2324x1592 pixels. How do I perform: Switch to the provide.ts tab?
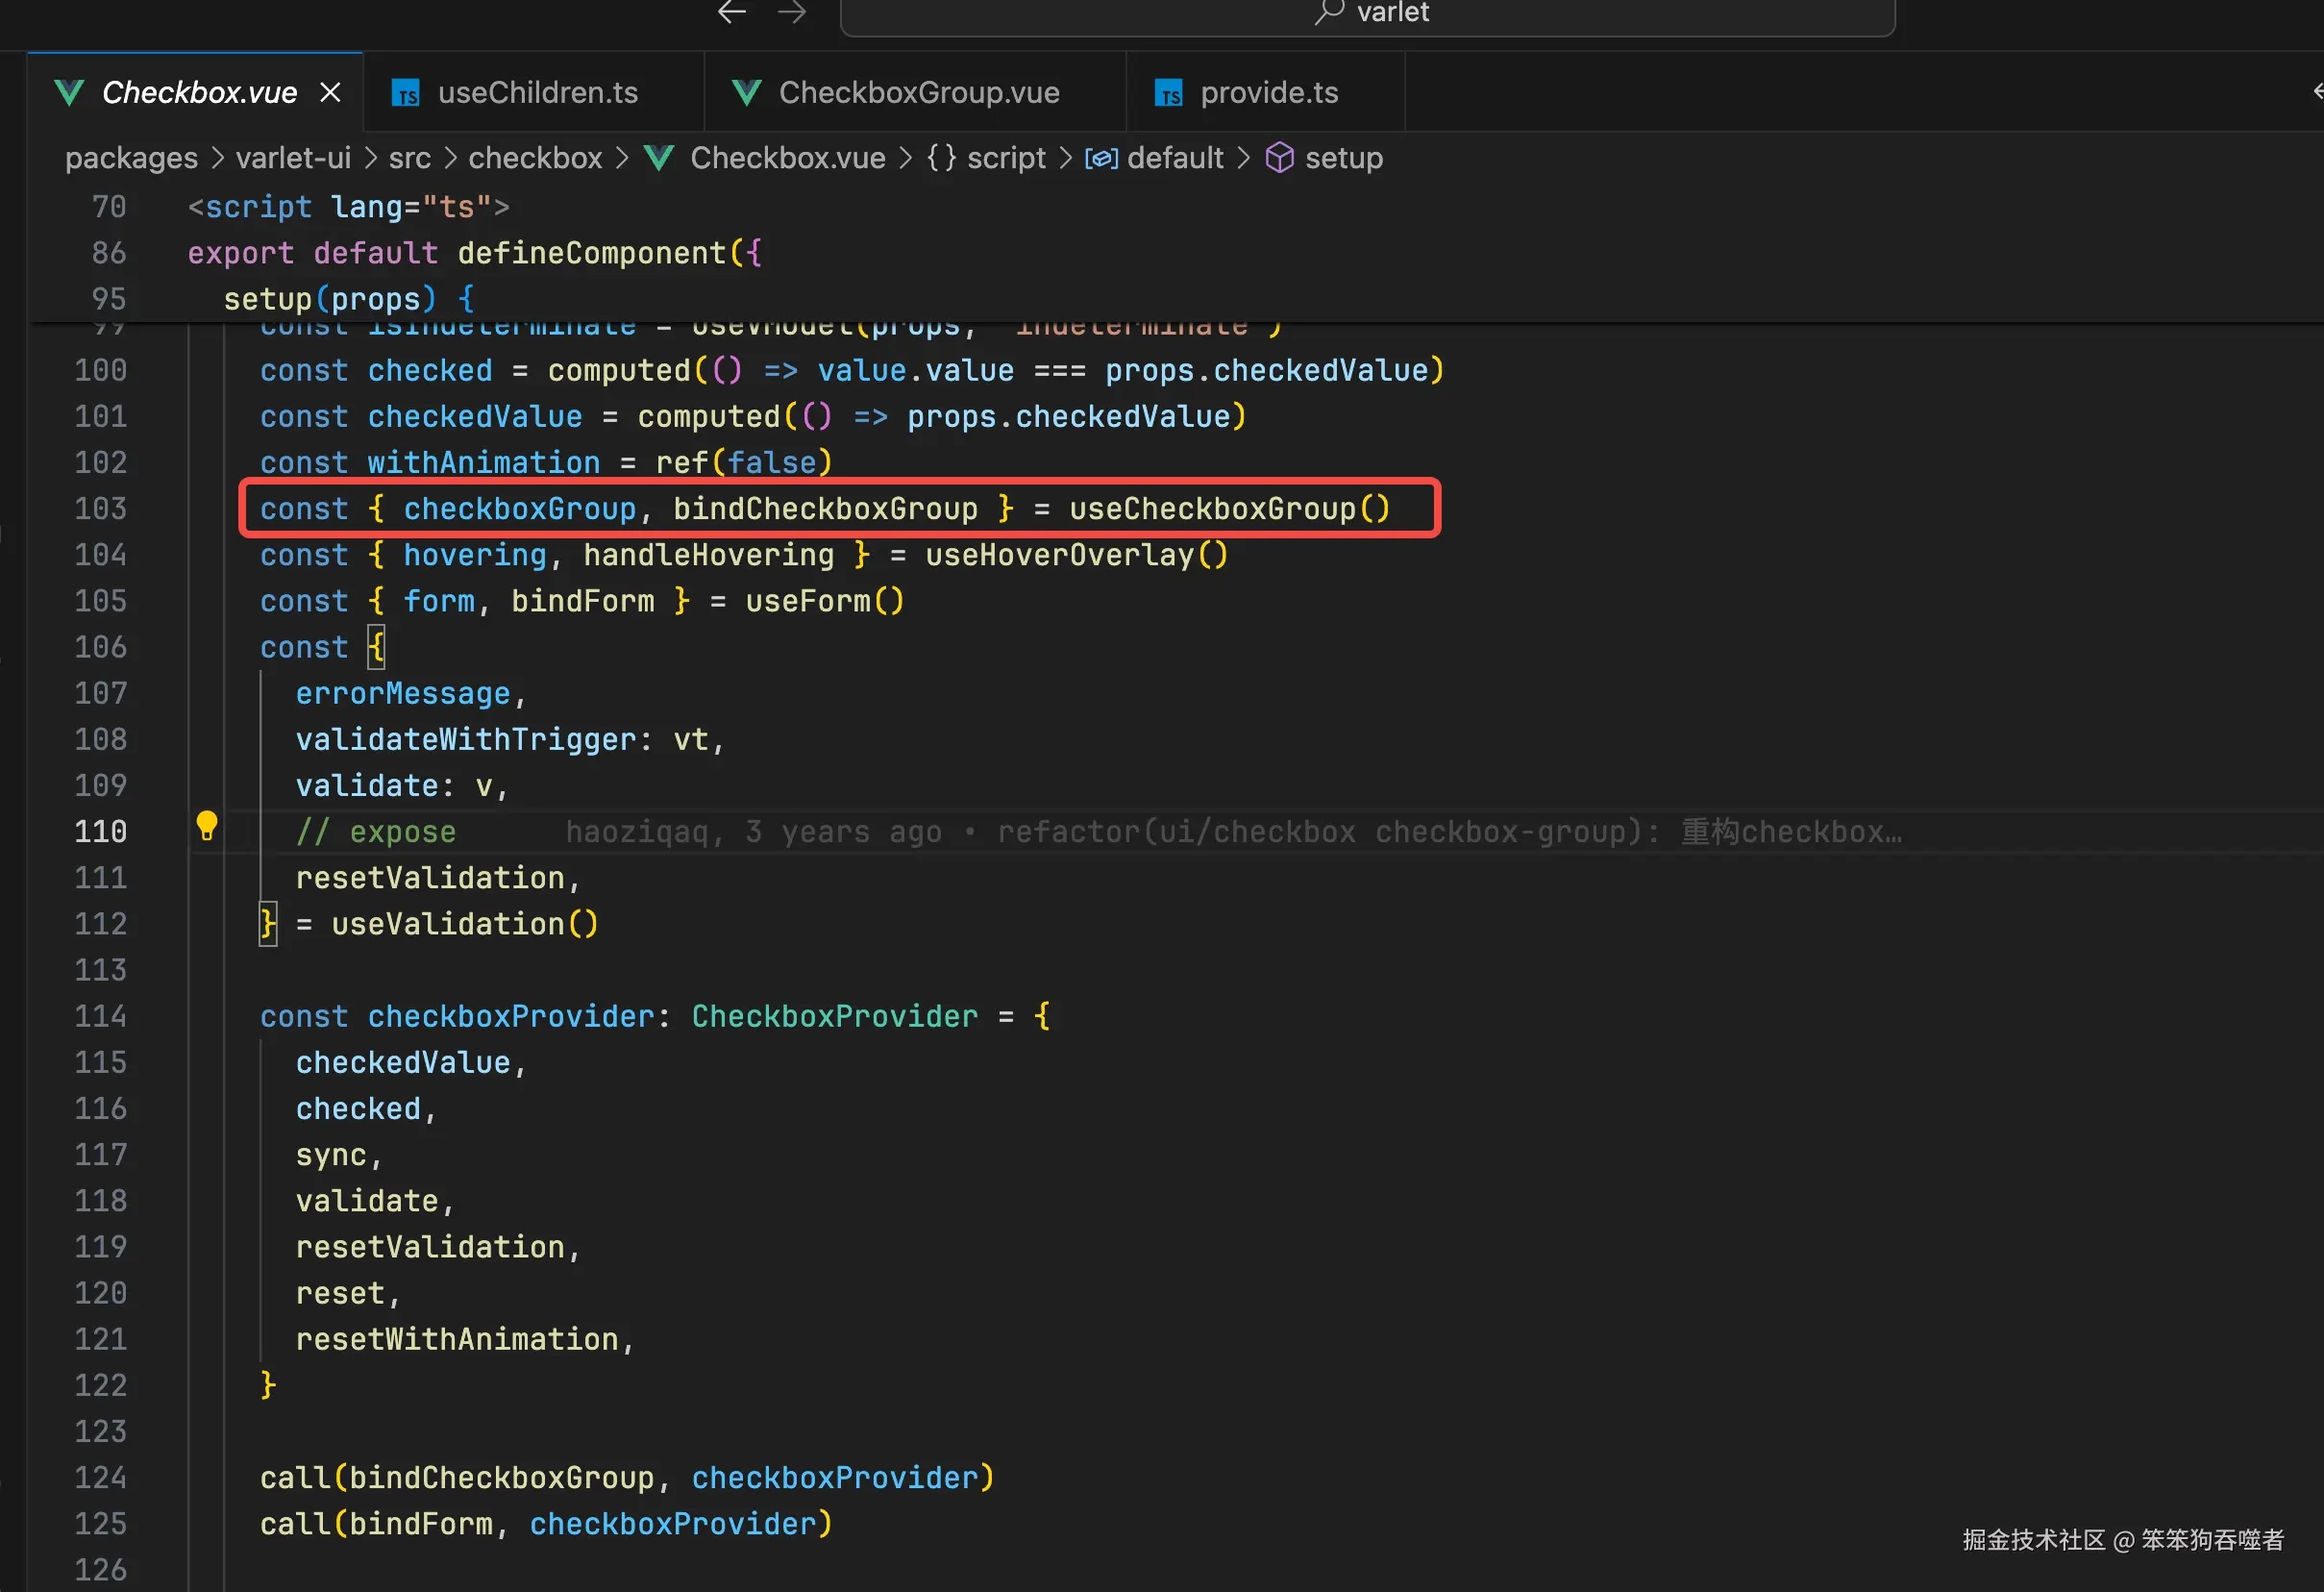[x=1268, y=93]
